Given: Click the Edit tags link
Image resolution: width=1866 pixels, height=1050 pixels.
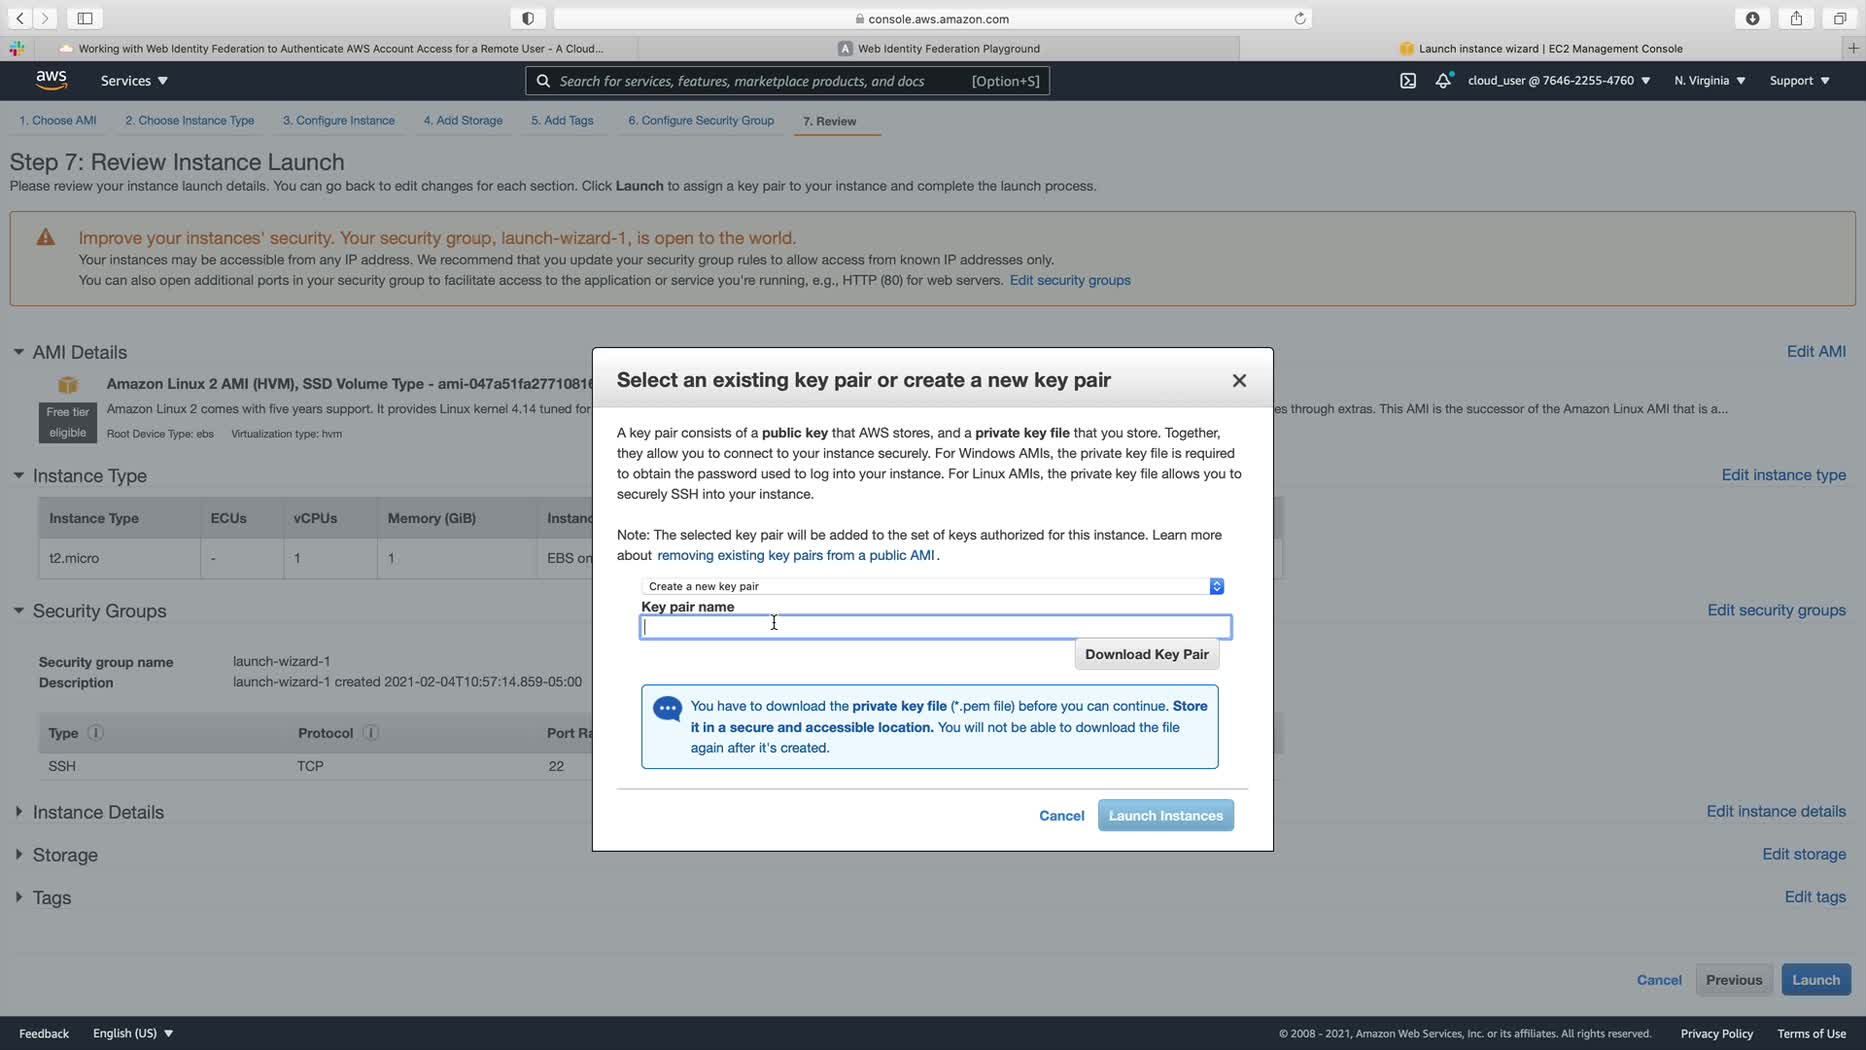Looking at the screenshot, I should tap(1815, 897).
